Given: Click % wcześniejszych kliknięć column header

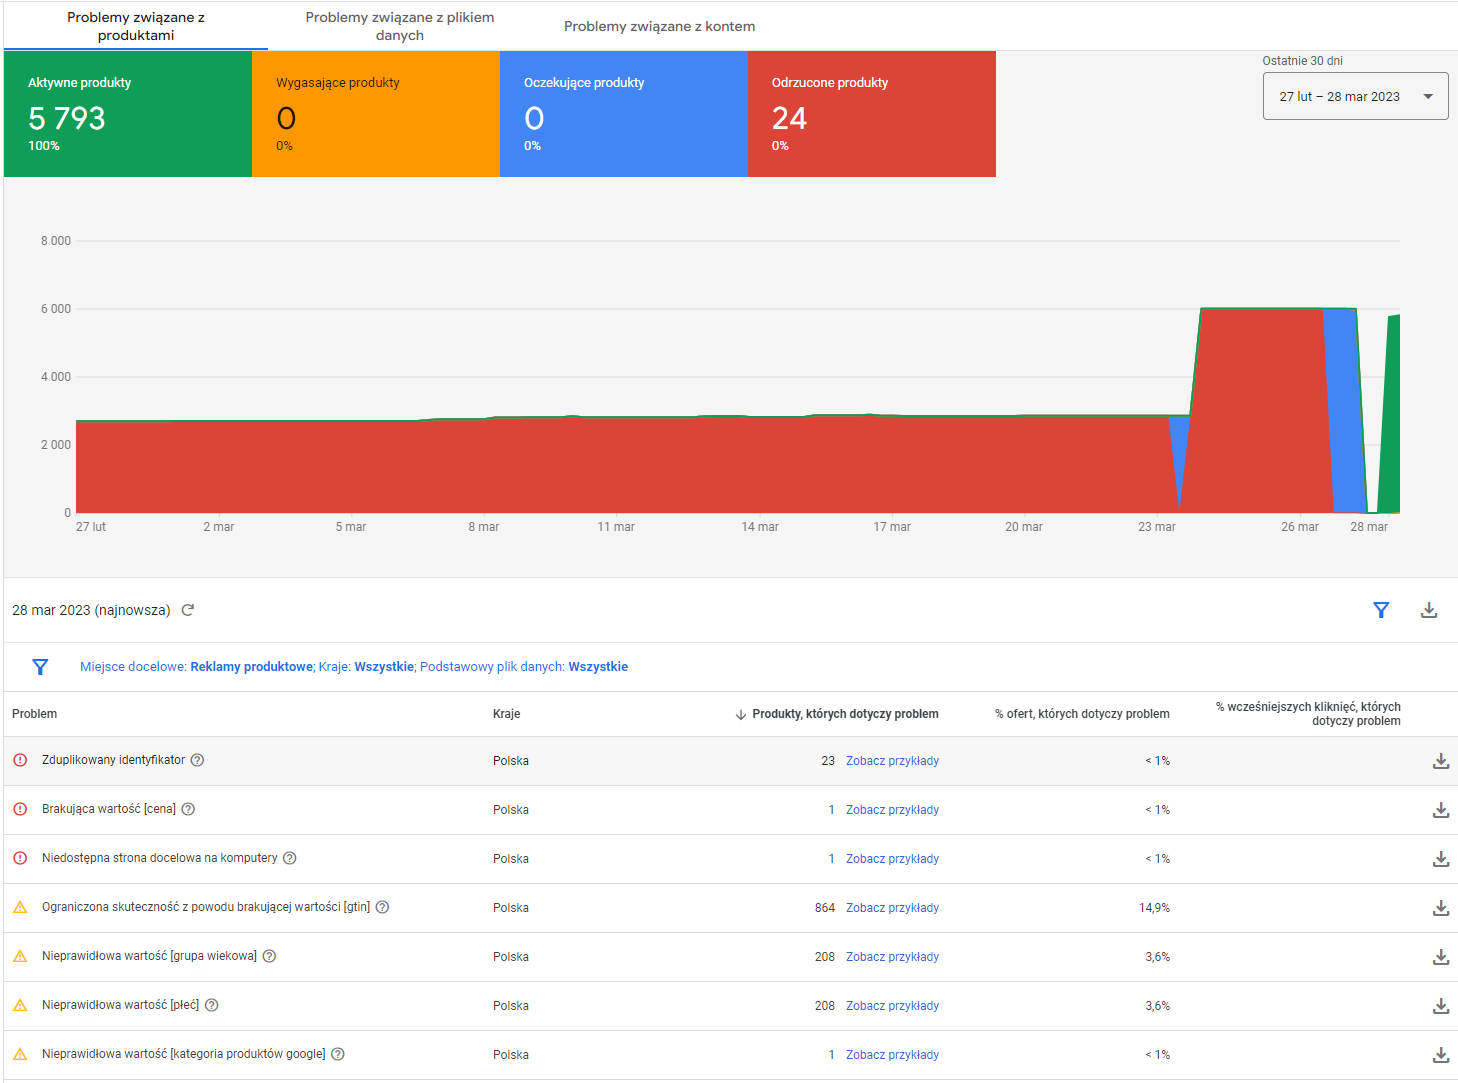Looking at the screenshot, I should click(x=1308, y=714).
